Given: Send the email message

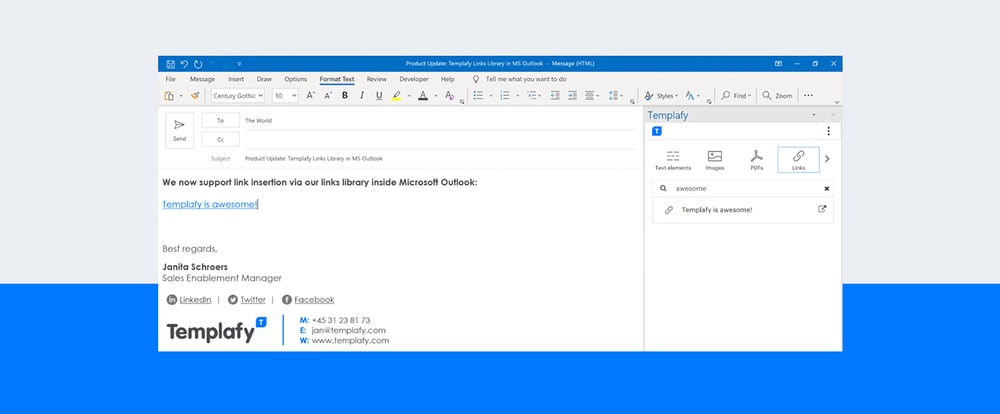Looking at the screenshot, I should pos(179,130).
